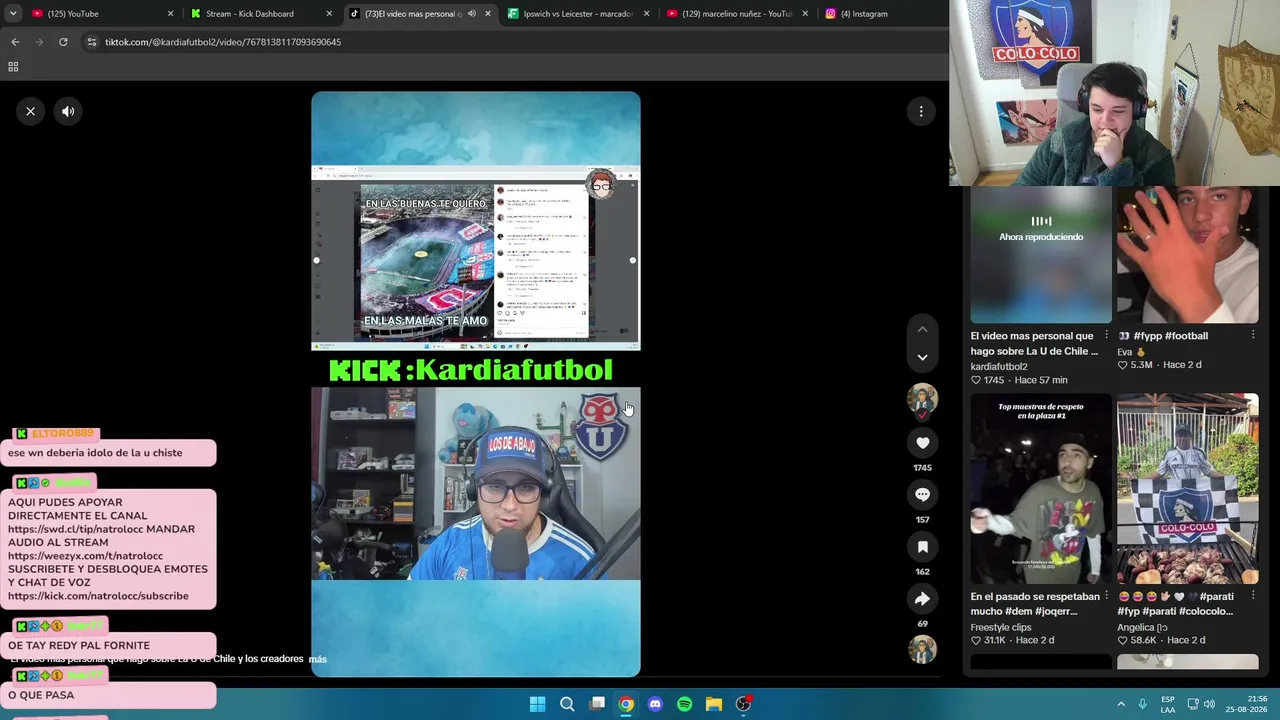Open "En el pasado se respetaban" caption

click(x=1035, y=604)
